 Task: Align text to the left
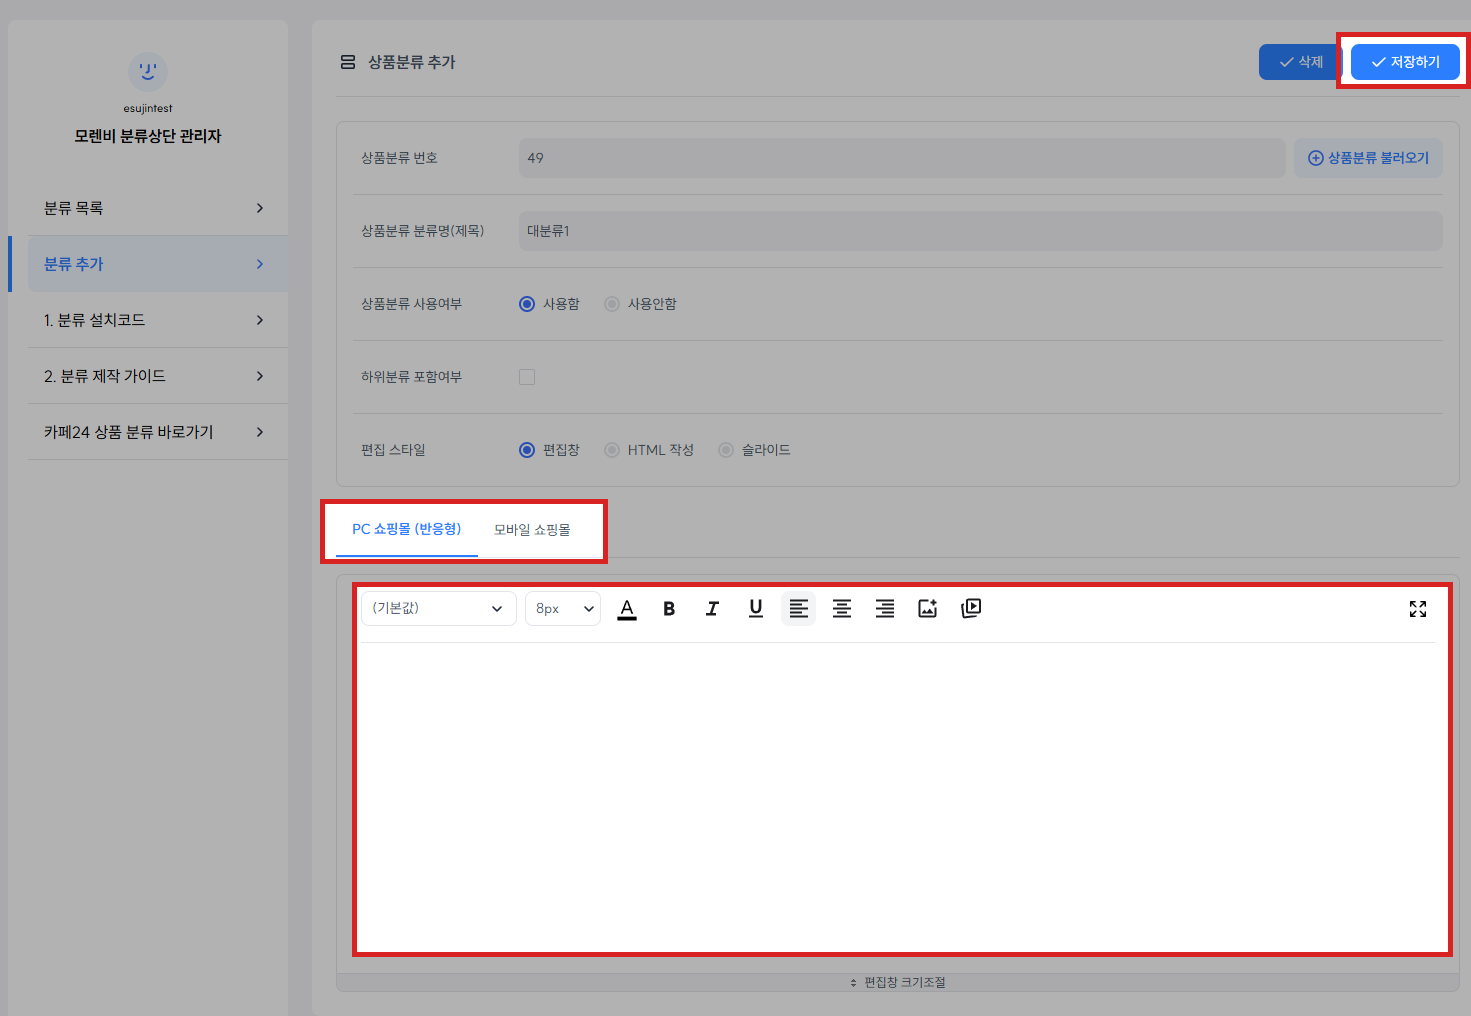[798, 609]
